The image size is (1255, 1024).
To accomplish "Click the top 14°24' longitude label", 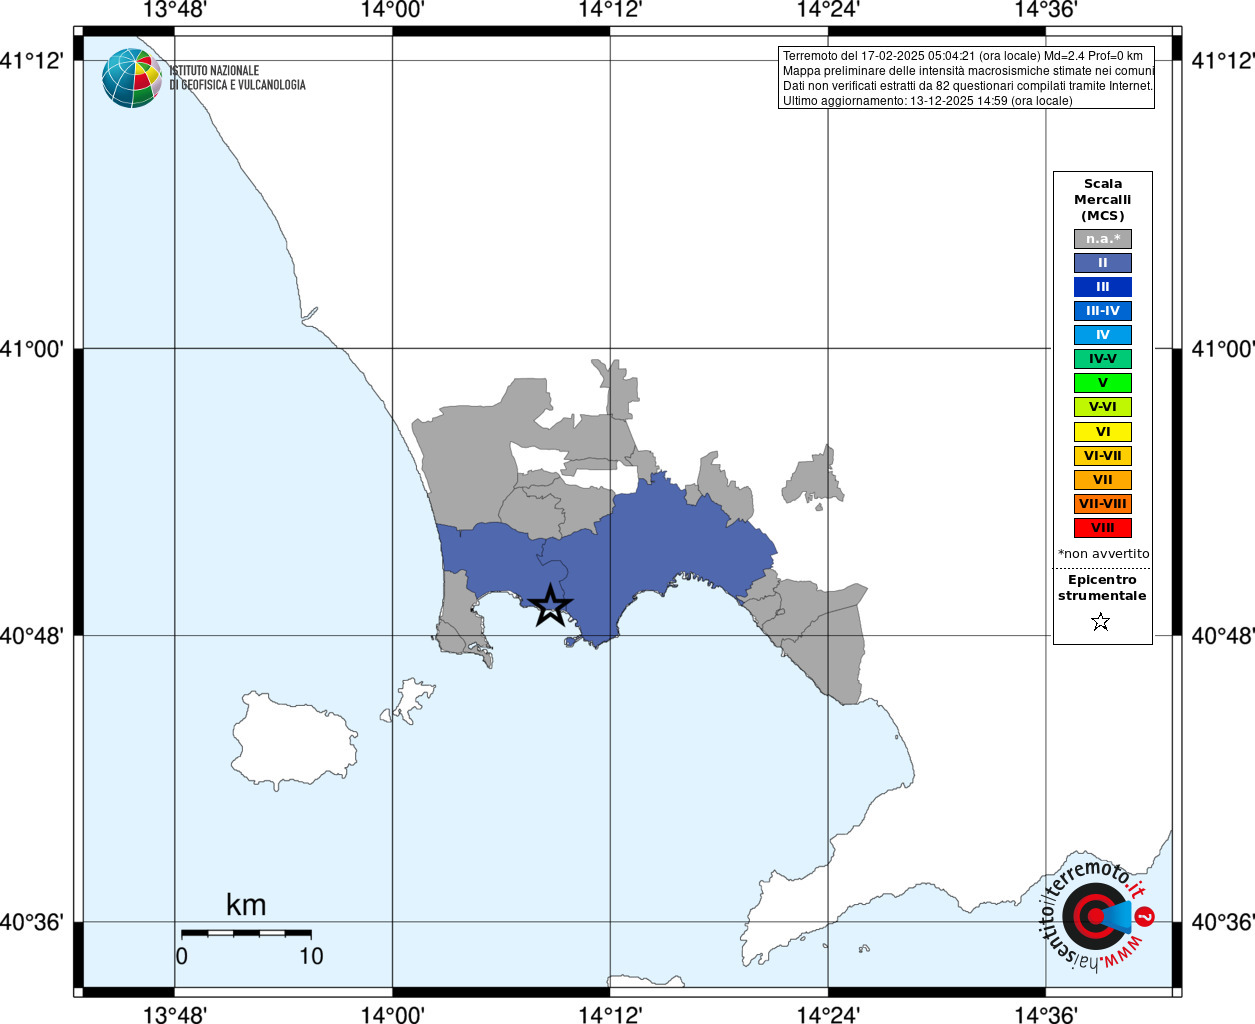I will click(828, 10).
